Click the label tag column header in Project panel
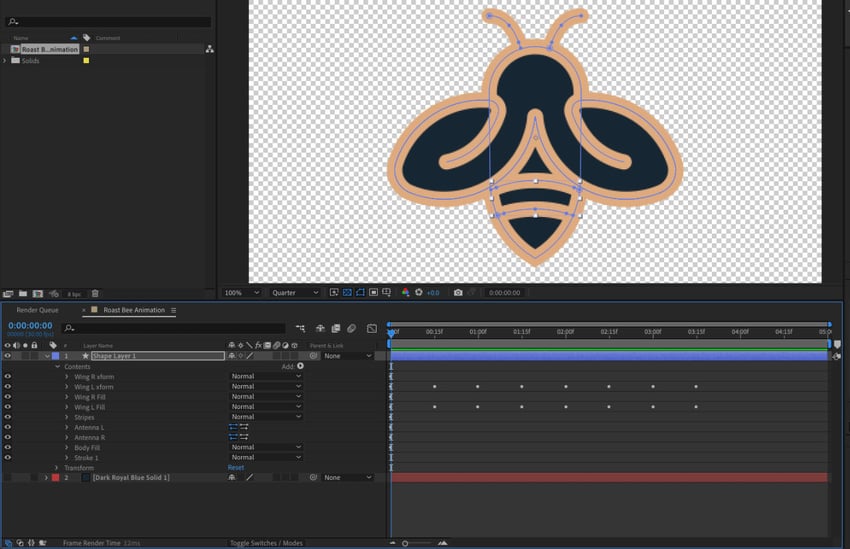The height and width of the screenshot is (549, 850). [x=86, y=38]
